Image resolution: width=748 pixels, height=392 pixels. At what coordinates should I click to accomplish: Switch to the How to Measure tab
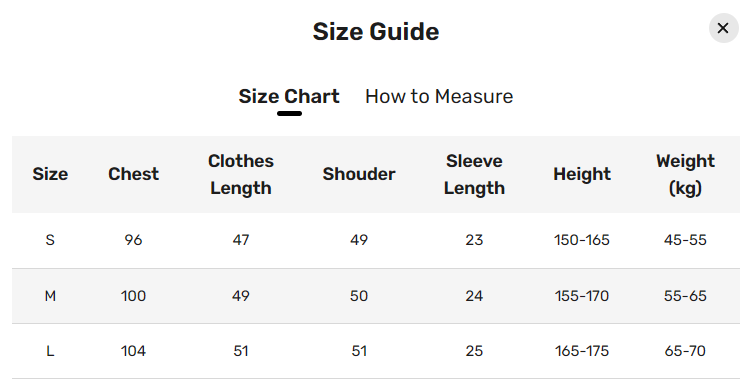click(x=439, y=96)
